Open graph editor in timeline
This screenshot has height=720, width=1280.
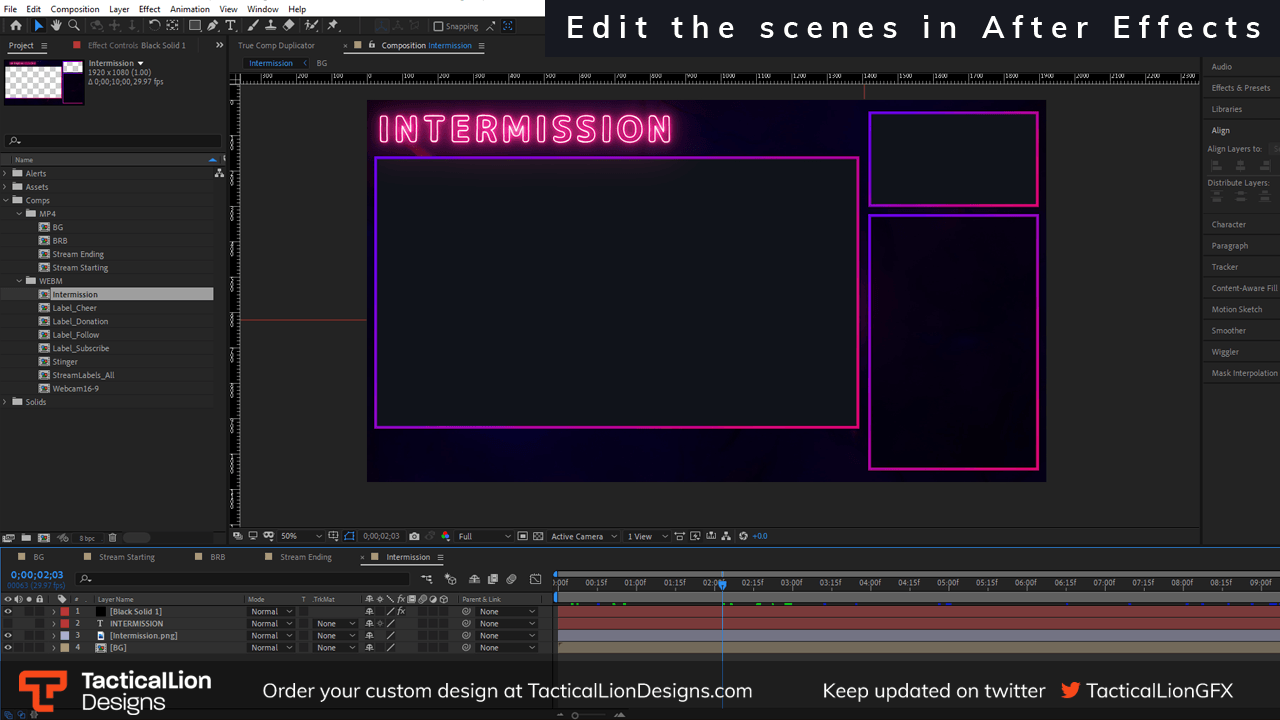[535, 579]
